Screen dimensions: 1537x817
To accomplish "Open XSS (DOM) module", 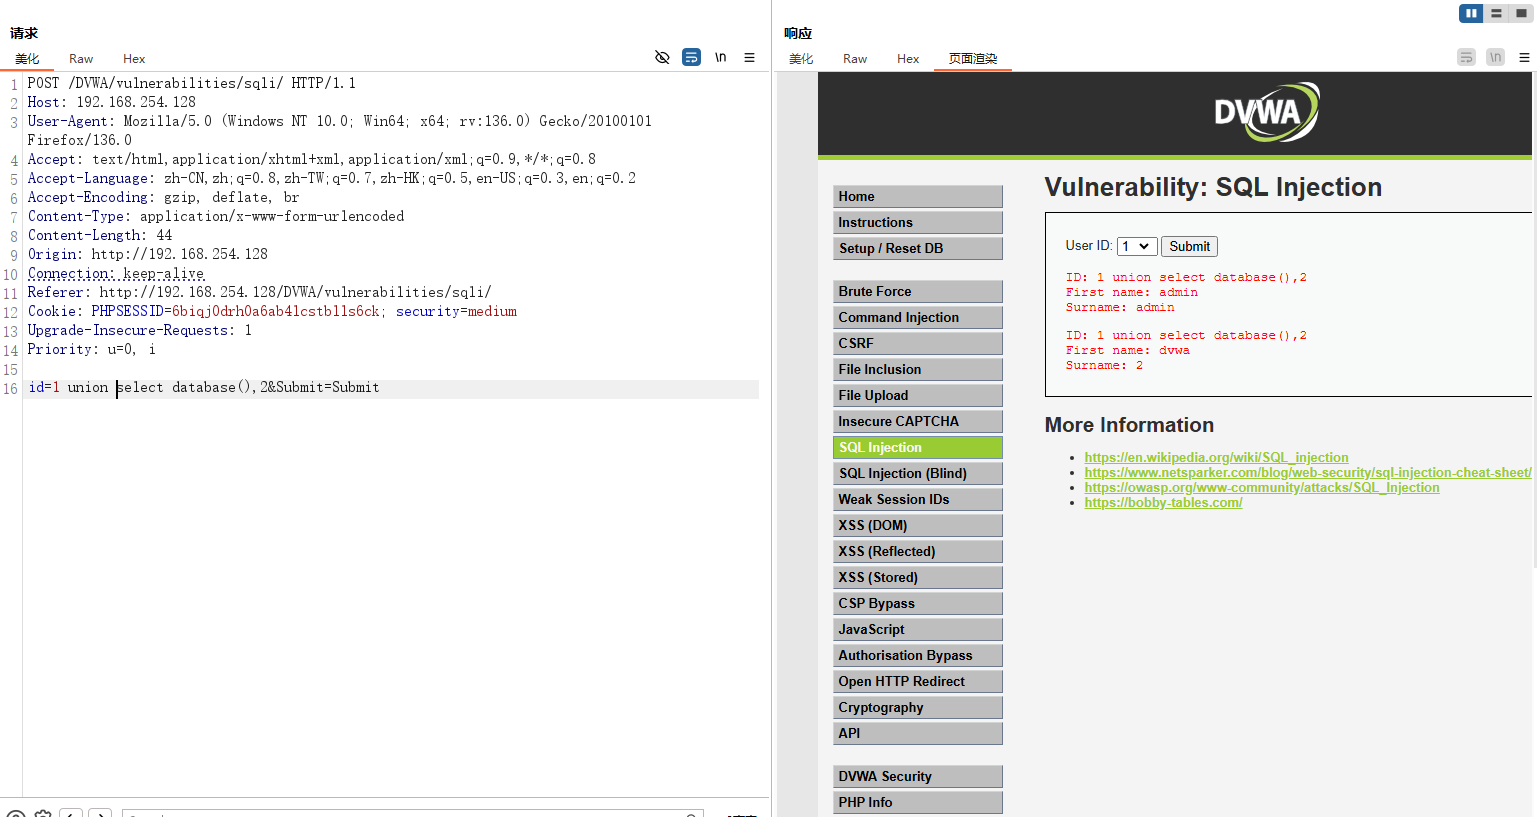I will (x=918, y=525).
